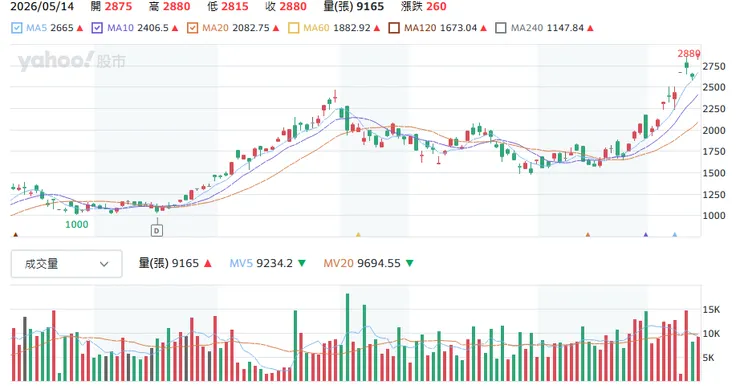Click the 15K volume axis label
Image resolution: width=740 pixels, height=388 pixels.
(x=711, y=310)
